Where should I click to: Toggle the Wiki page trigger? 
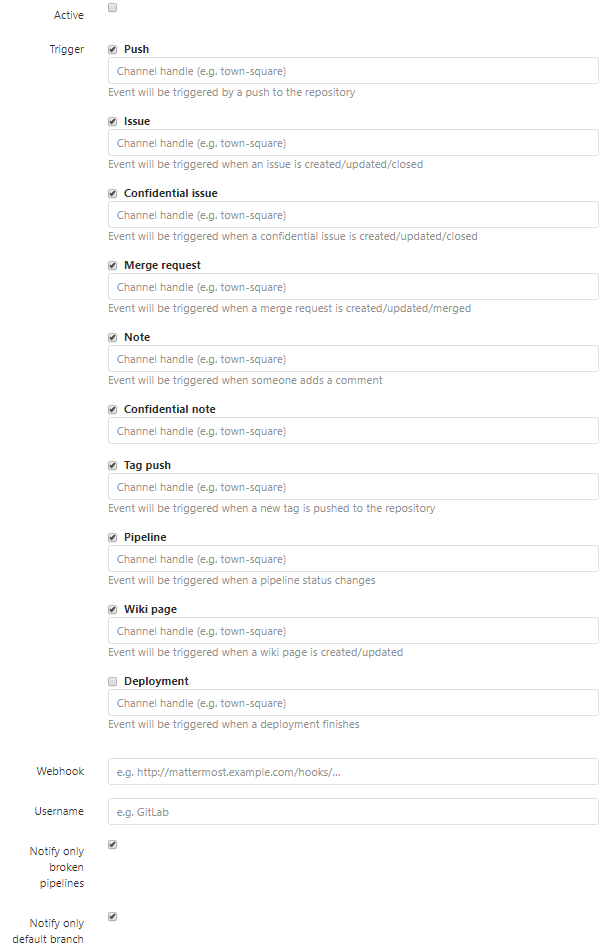[113, 609]
